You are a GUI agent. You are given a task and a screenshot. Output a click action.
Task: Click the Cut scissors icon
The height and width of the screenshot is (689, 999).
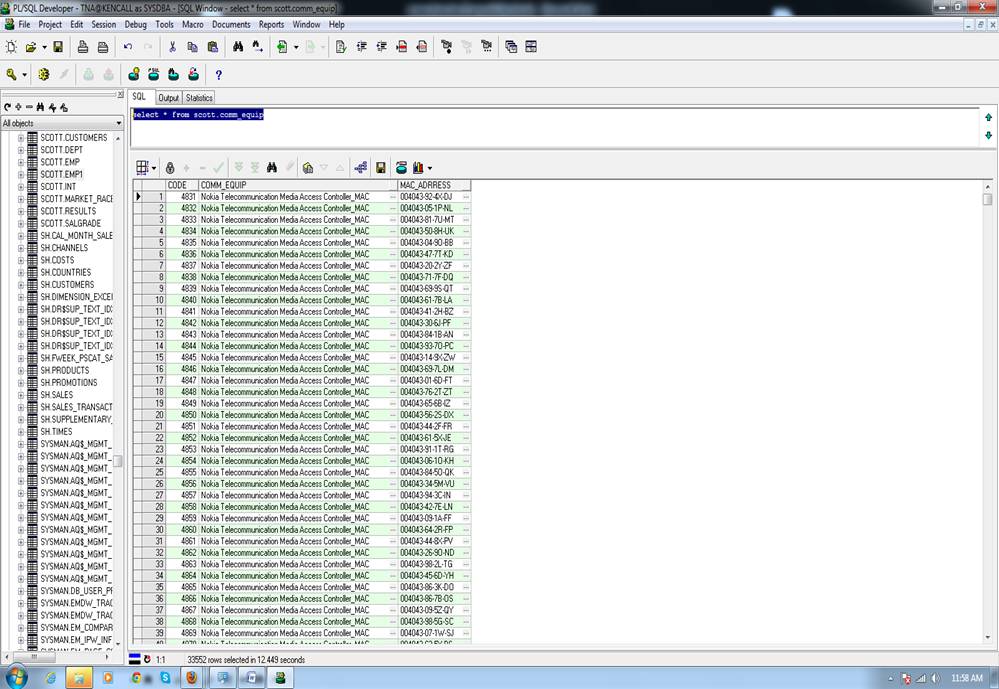(x=172, y=47)
